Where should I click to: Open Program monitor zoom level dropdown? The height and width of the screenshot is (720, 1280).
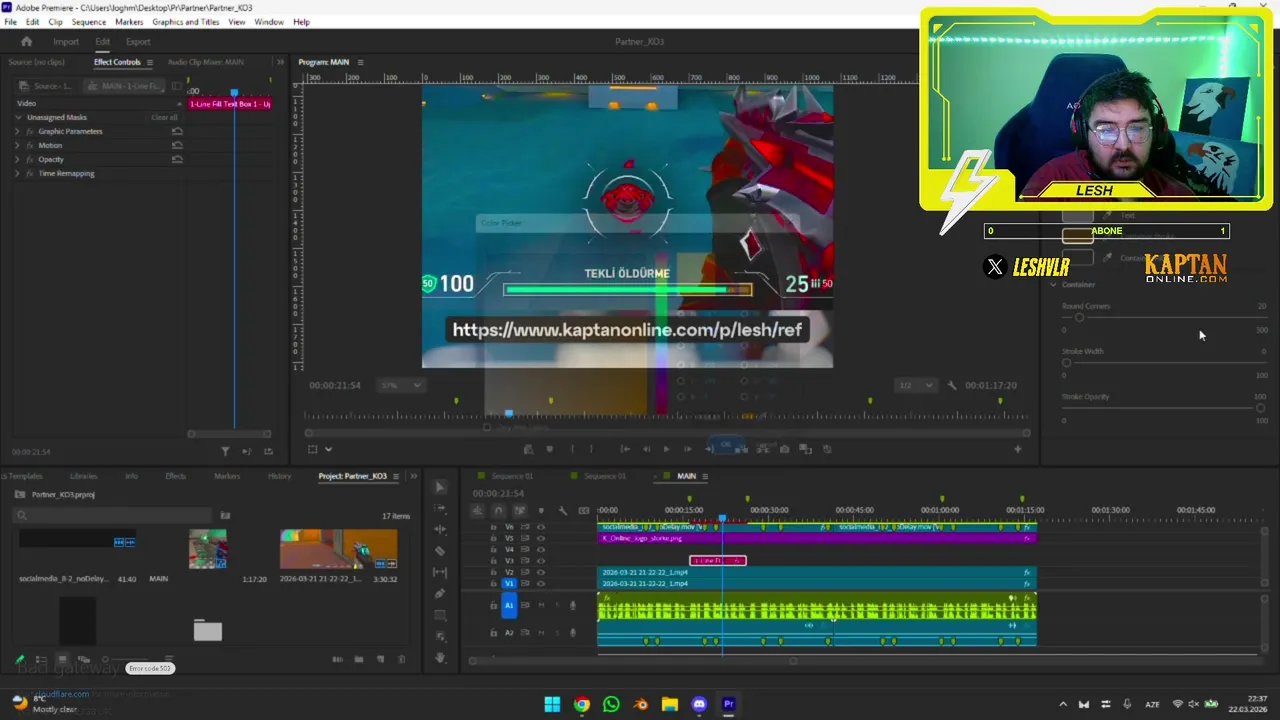(401, 385)
